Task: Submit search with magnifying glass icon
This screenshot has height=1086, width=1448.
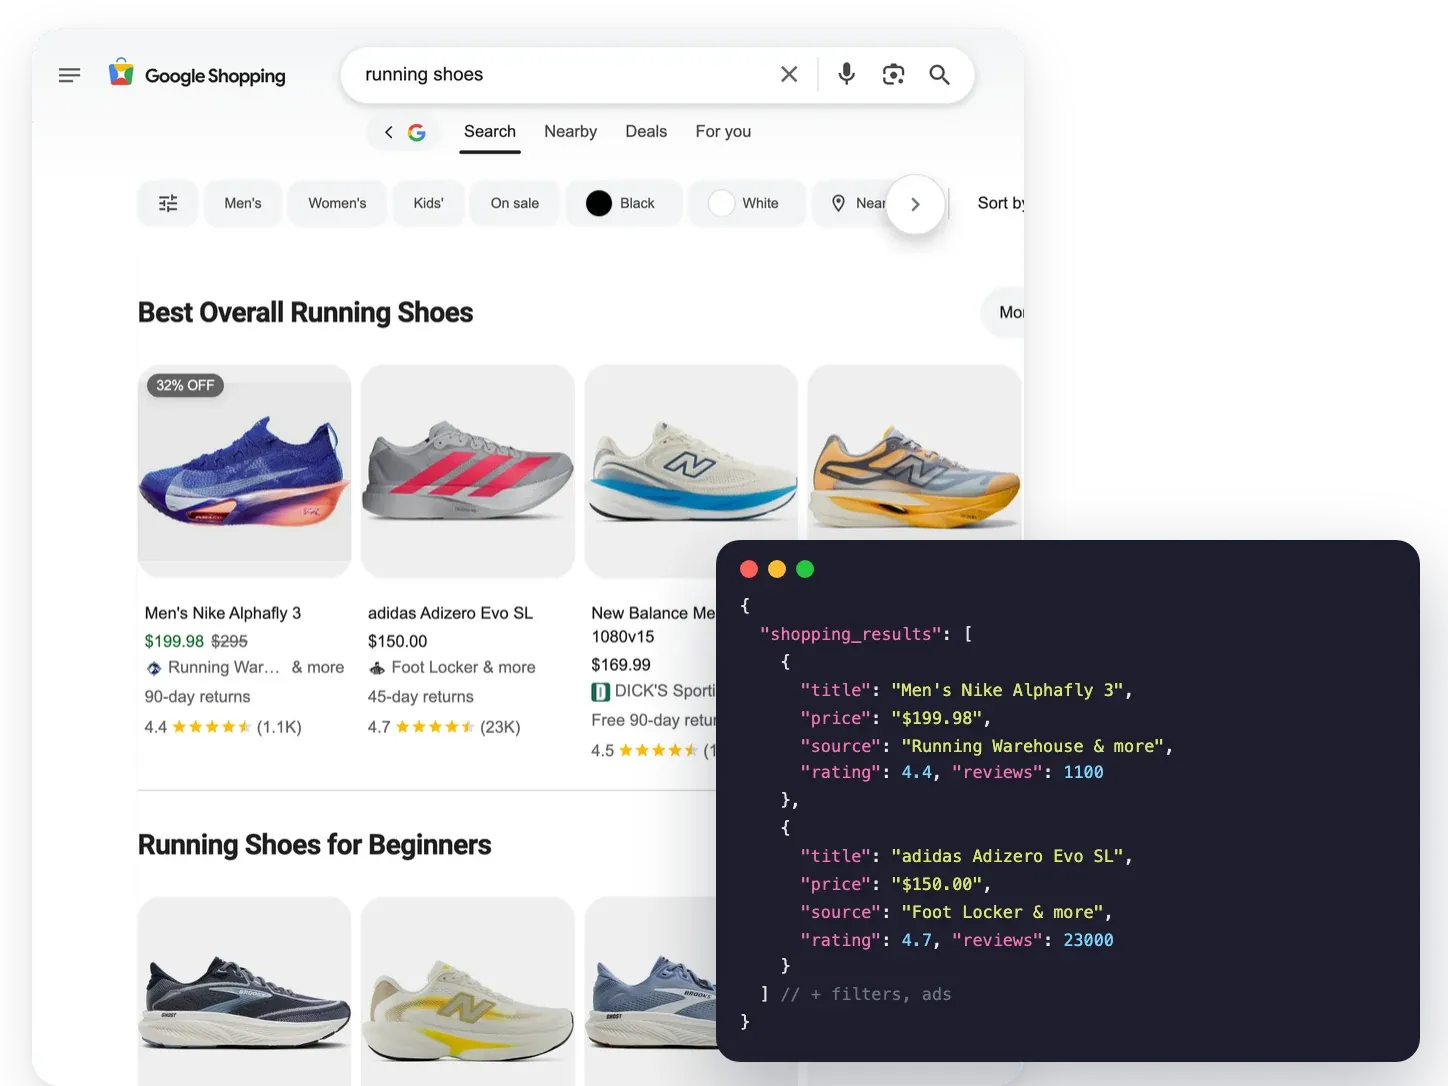Action: (x=939, y=74)
